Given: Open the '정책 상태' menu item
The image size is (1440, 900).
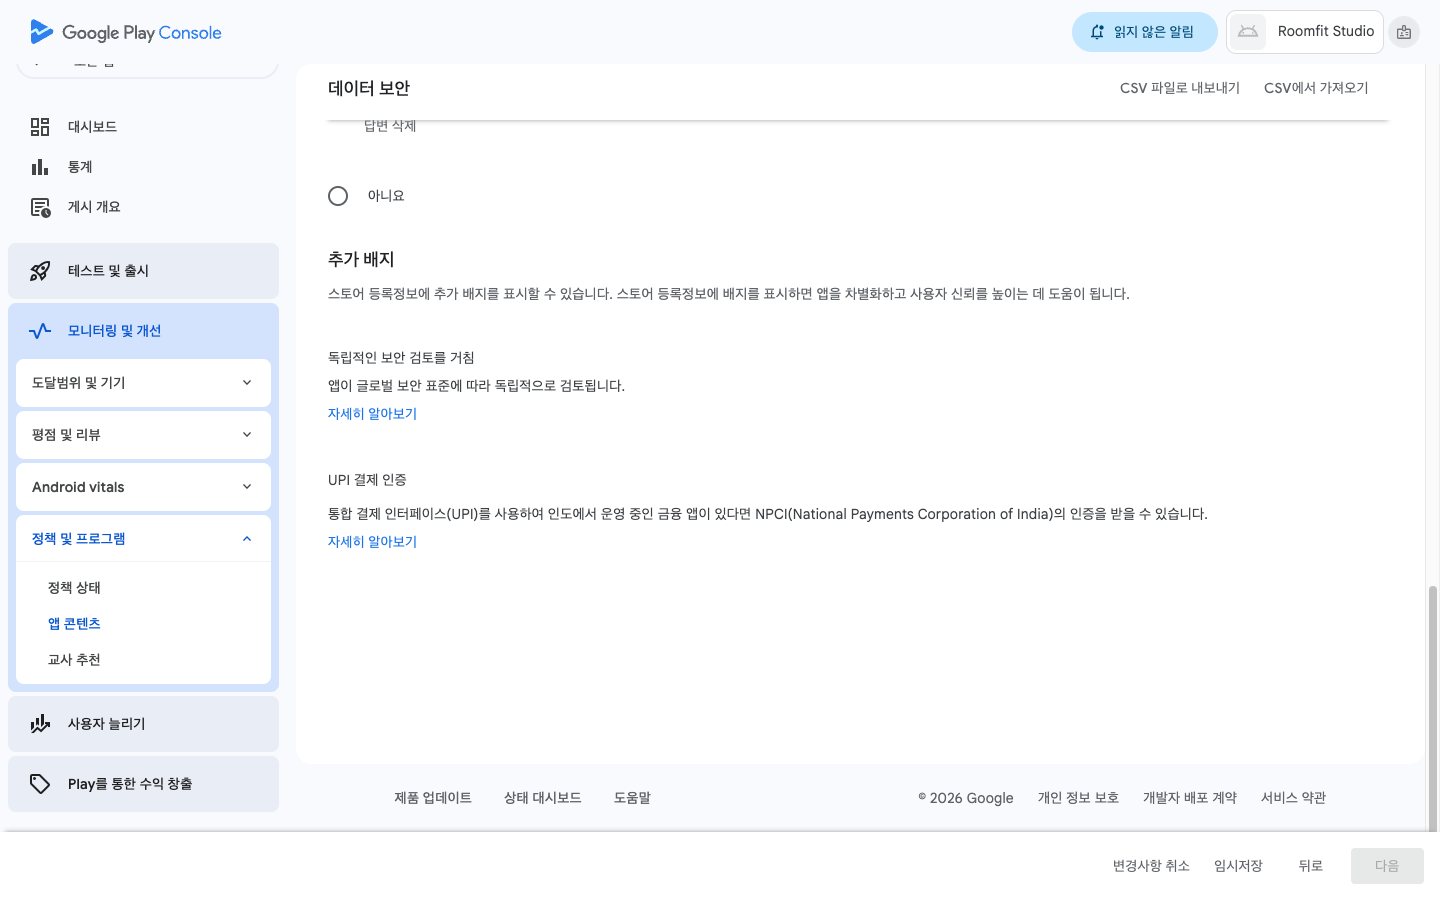Looking at the screenshot, I should 74,588.
